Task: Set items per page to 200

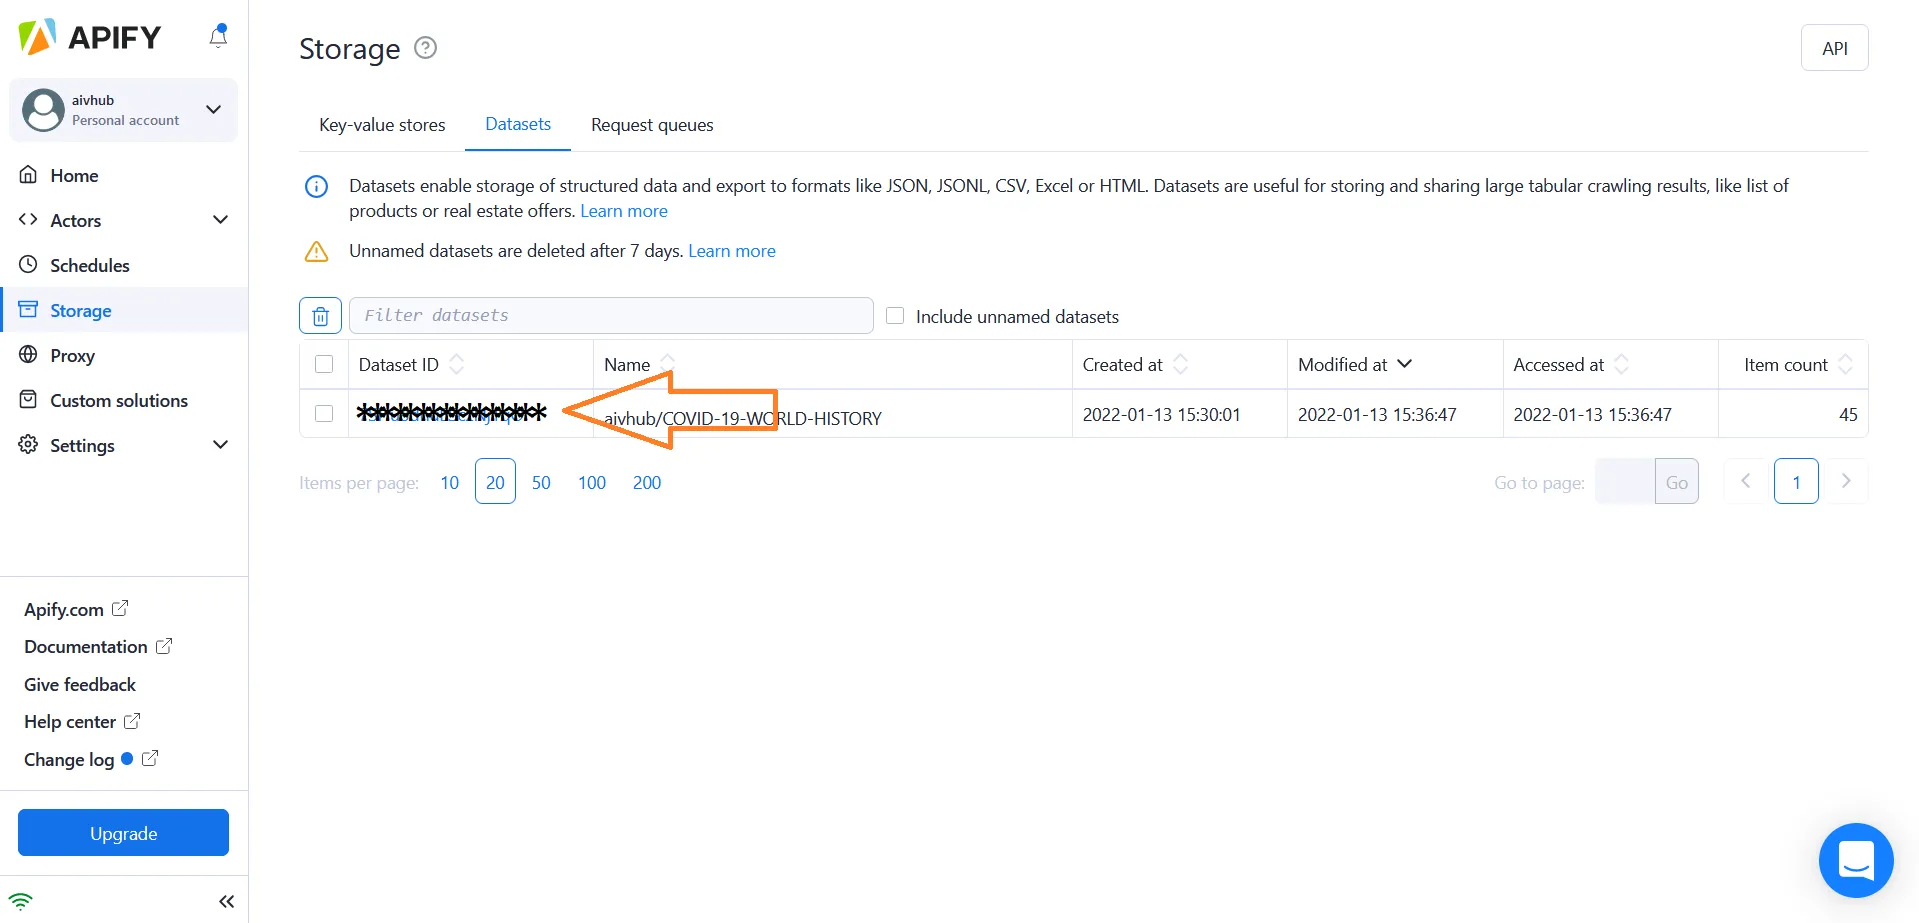Action: coord(647,482)
